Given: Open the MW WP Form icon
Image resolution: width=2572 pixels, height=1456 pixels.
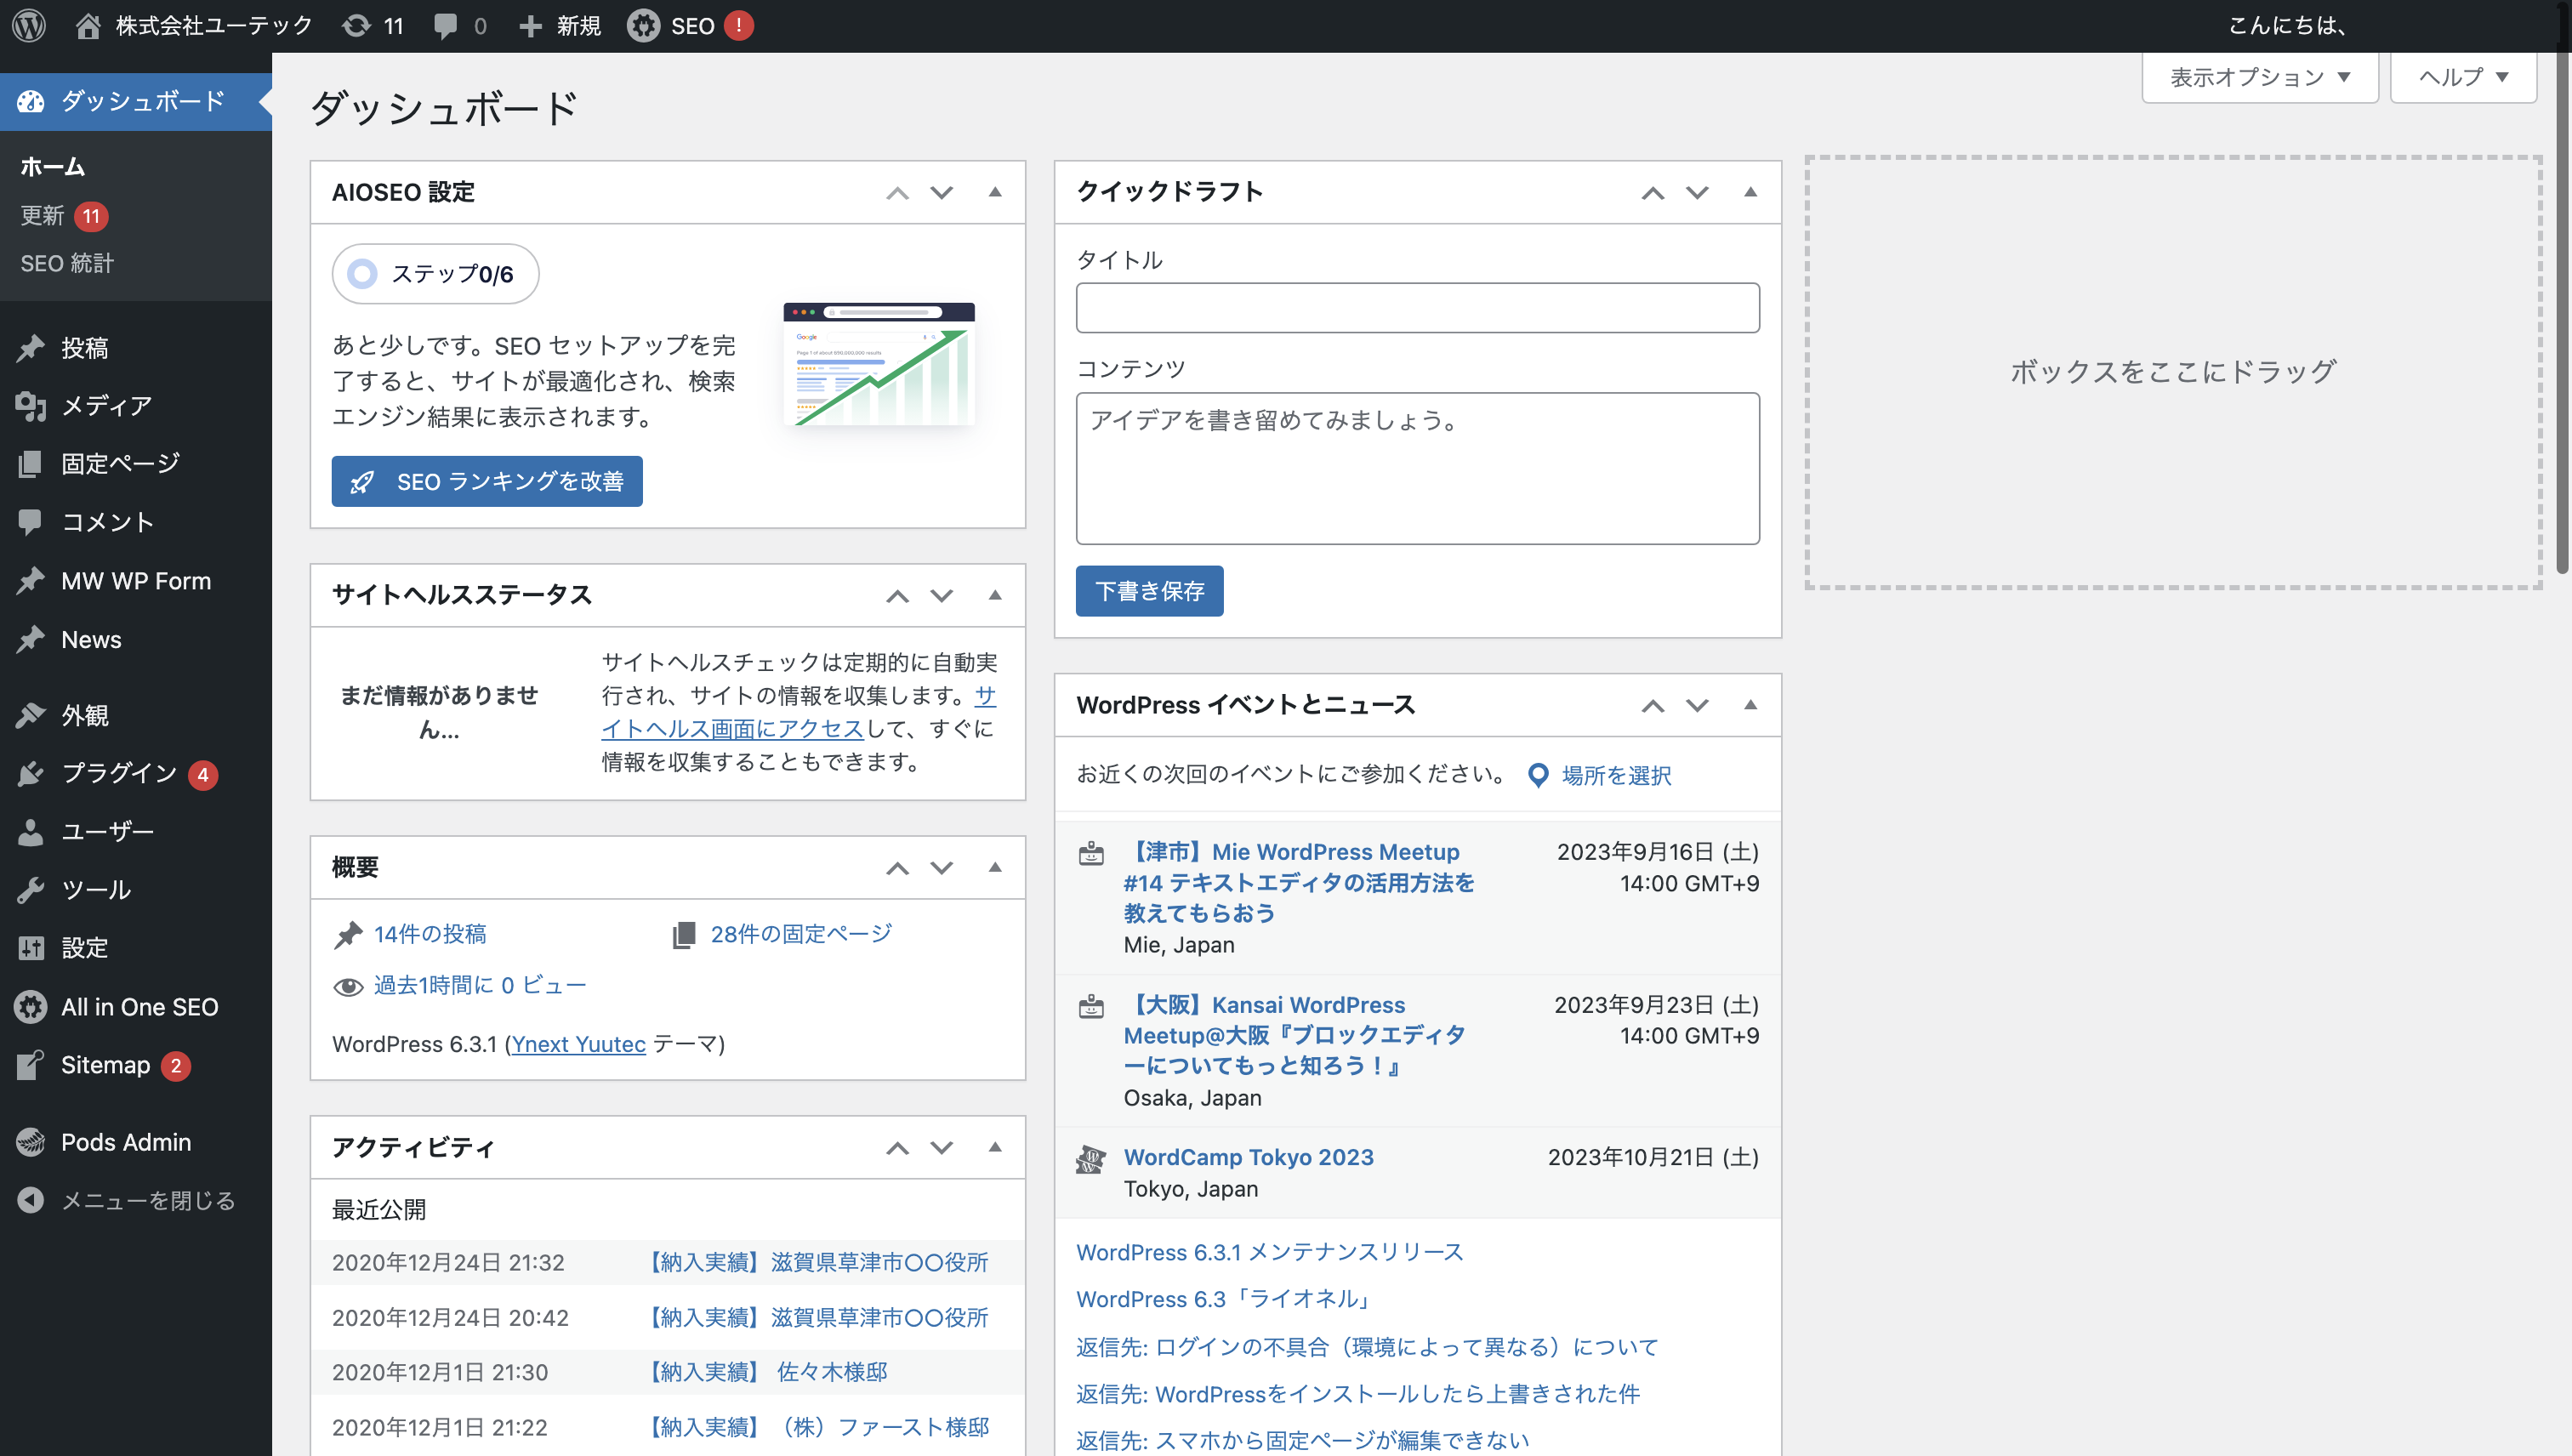Looking at the screenshot, I should pyautogui.click(x=31, y=580).
